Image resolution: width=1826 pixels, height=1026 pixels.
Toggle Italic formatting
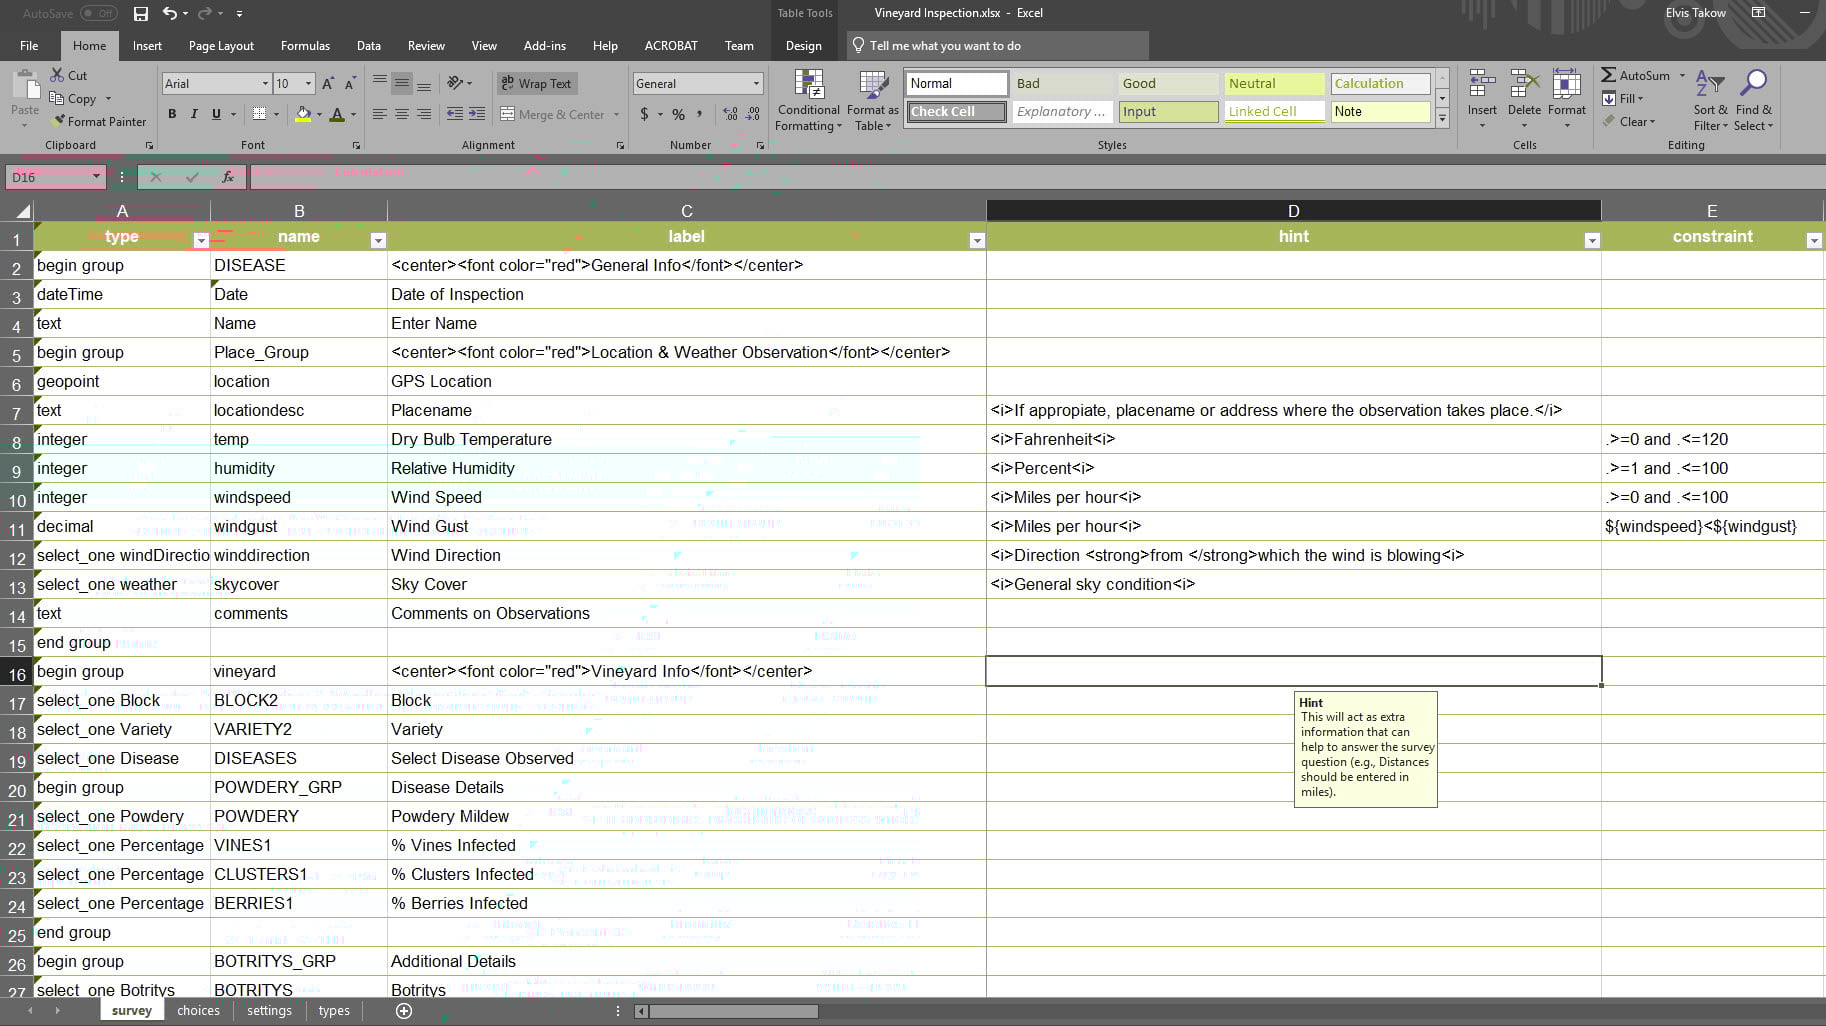[x=194, y=114]
